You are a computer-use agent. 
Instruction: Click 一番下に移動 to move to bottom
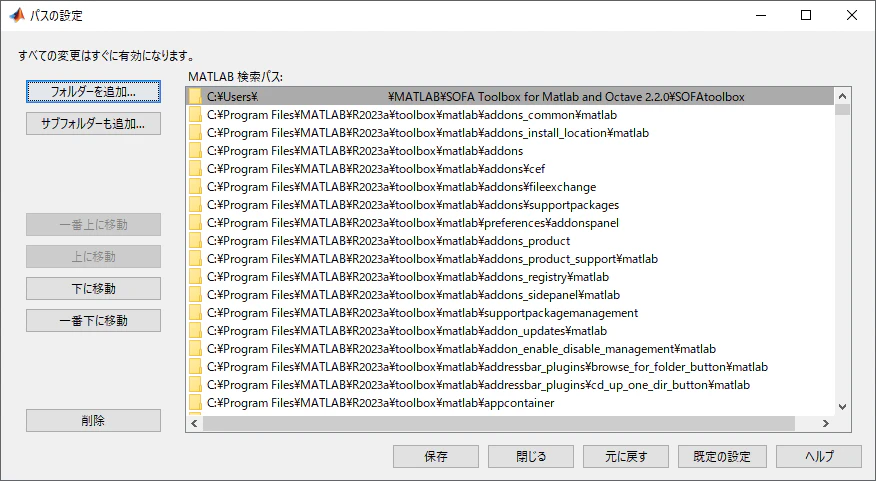tap(93, 321)
